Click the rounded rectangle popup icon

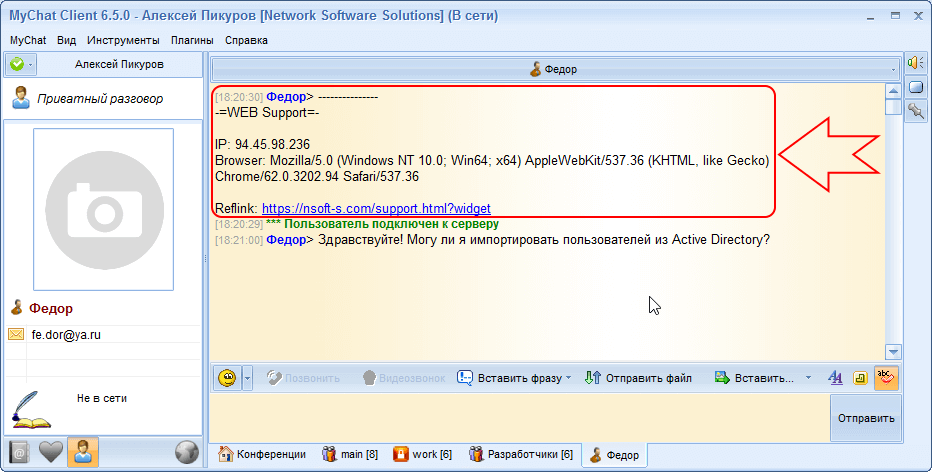click(x=915, y=88)
